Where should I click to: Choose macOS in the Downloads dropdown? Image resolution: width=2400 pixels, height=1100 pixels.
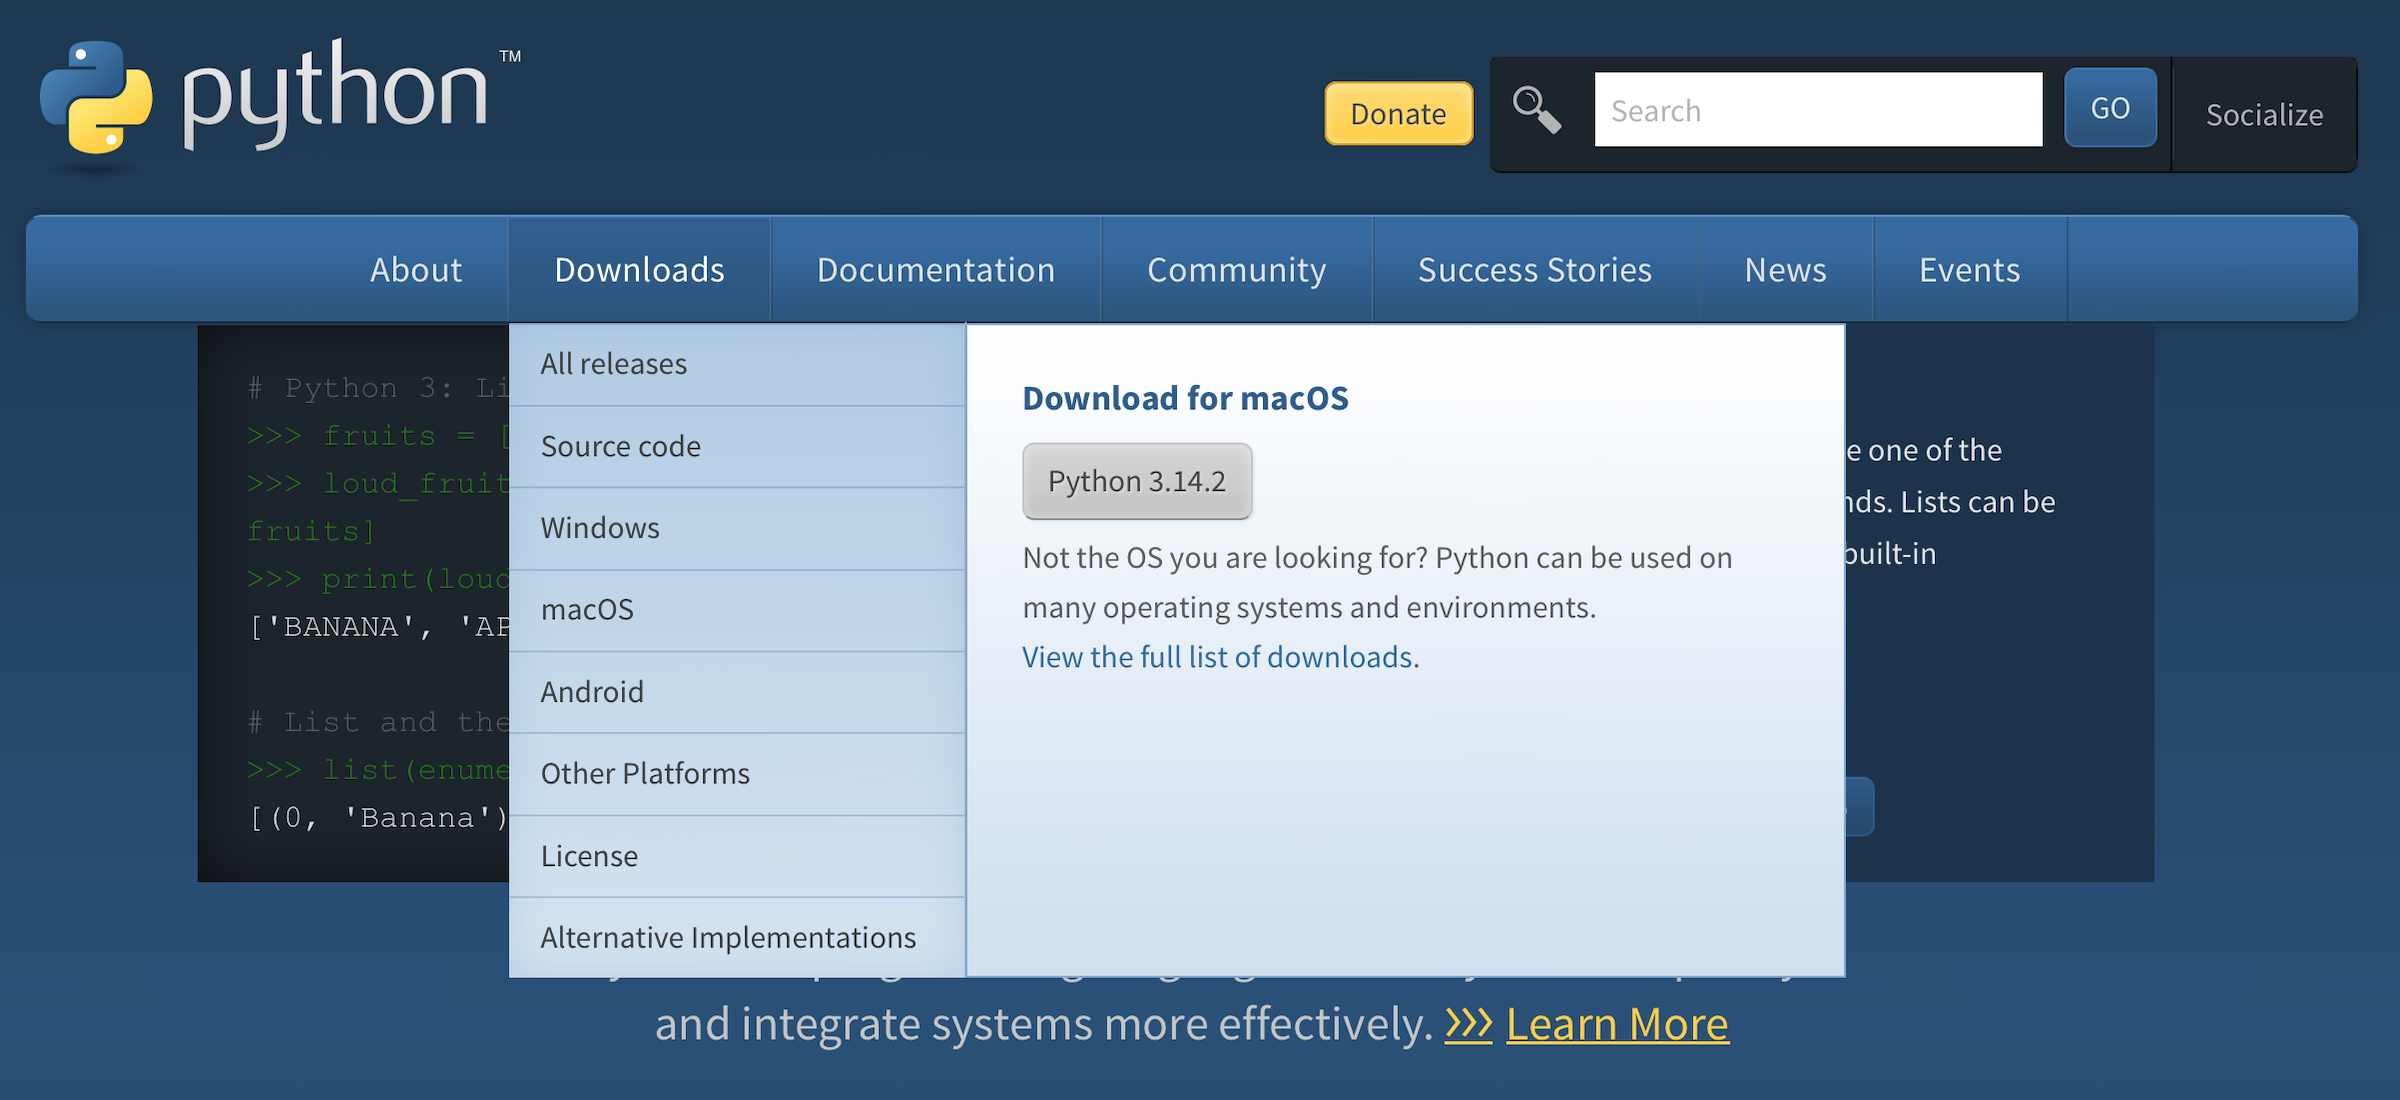pyautogui.click(x=737, y=610)
